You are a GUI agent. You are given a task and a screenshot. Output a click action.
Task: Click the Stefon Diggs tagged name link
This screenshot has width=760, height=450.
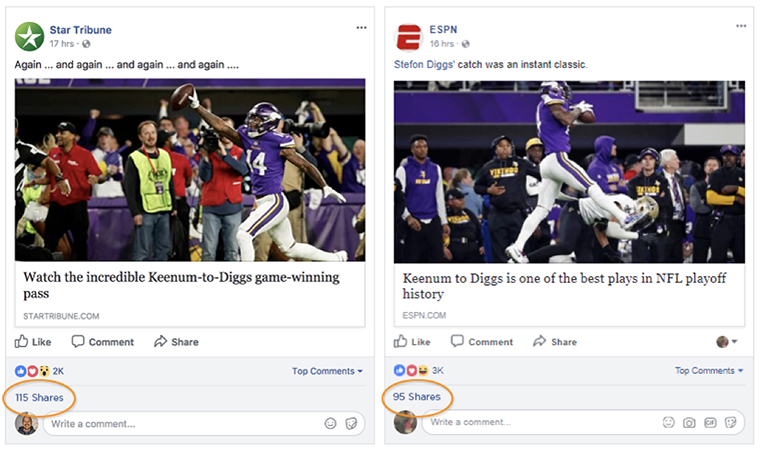coord(424,64)
